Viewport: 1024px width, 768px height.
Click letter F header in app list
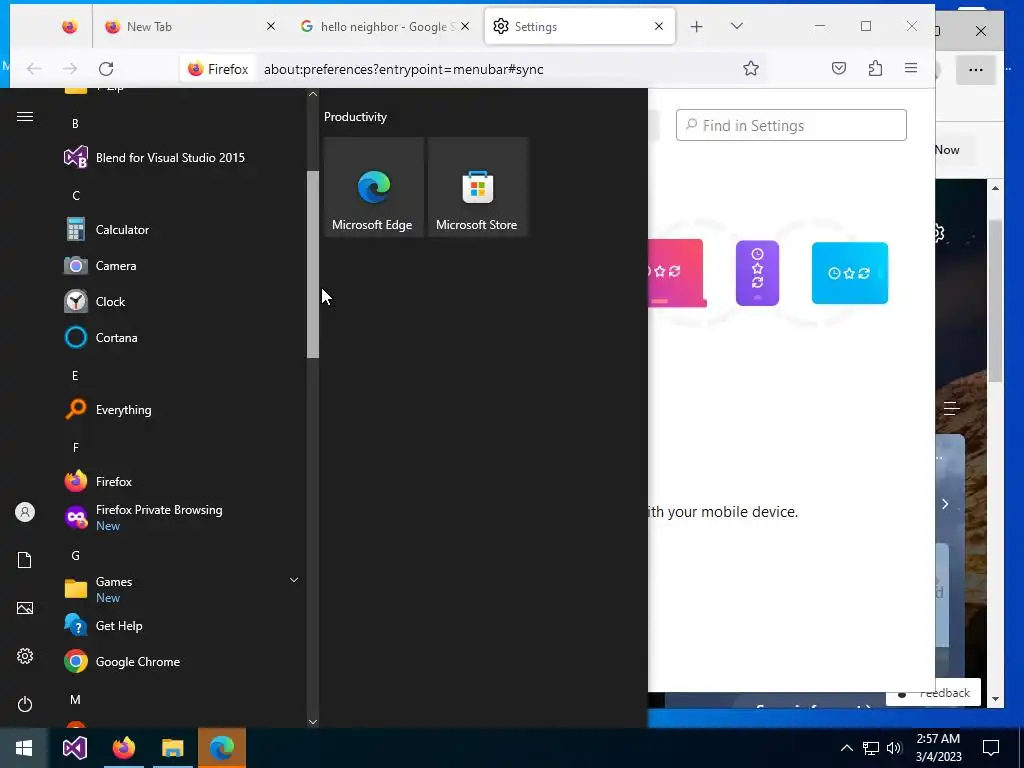click(76, 447)
